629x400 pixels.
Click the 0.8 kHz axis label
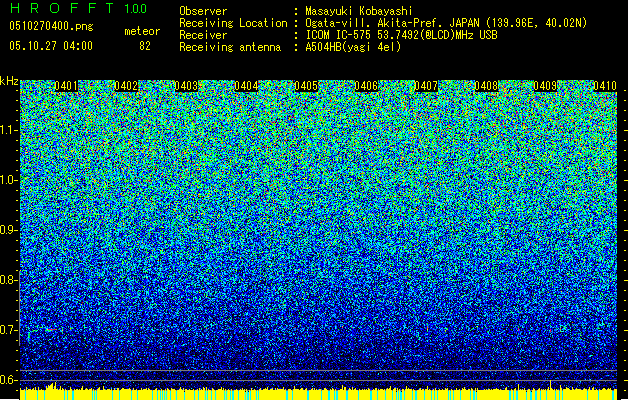[x=8, y=280]
